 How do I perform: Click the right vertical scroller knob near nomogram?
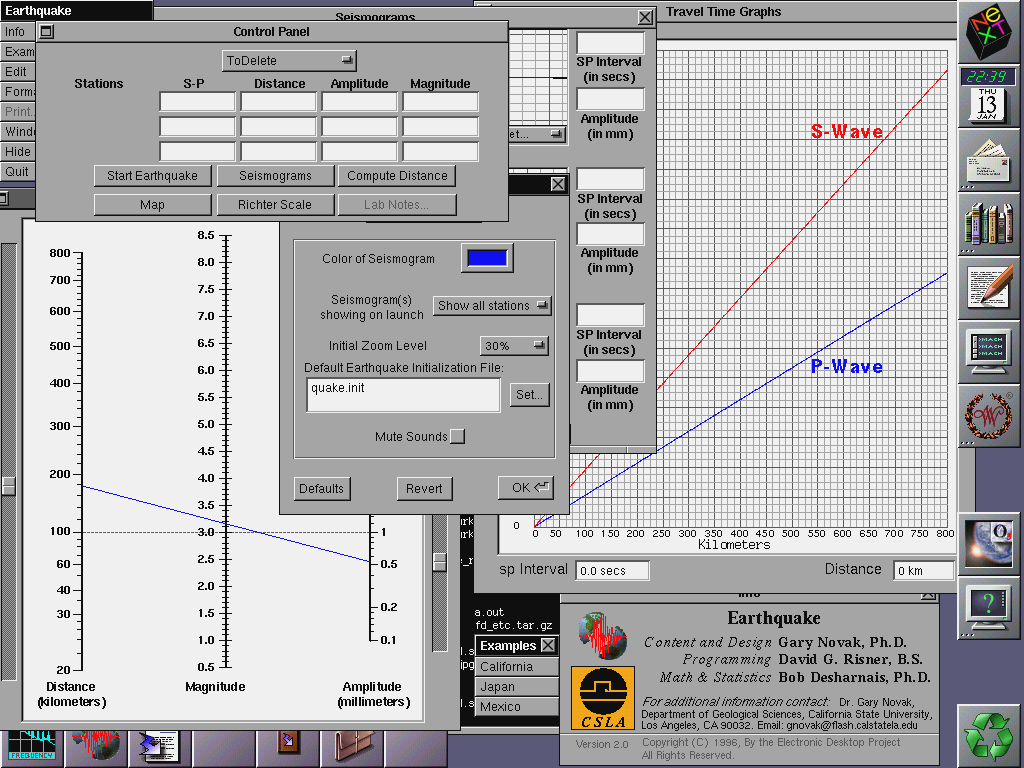tap(440, 562)
